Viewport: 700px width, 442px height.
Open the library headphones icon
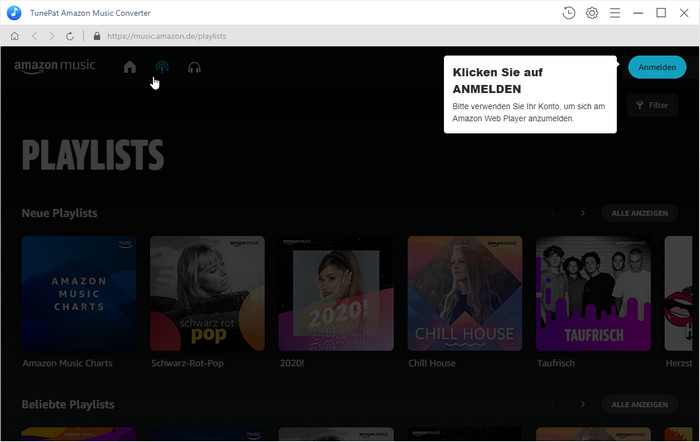tap(194, 67)
